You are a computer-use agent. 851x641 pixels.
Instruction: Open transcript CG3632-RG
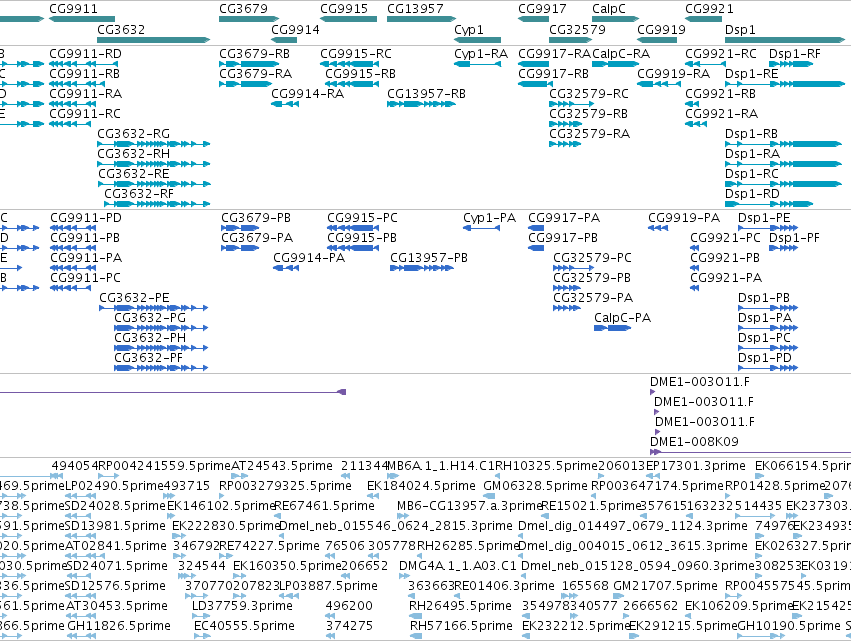click(x=154, y=144)
